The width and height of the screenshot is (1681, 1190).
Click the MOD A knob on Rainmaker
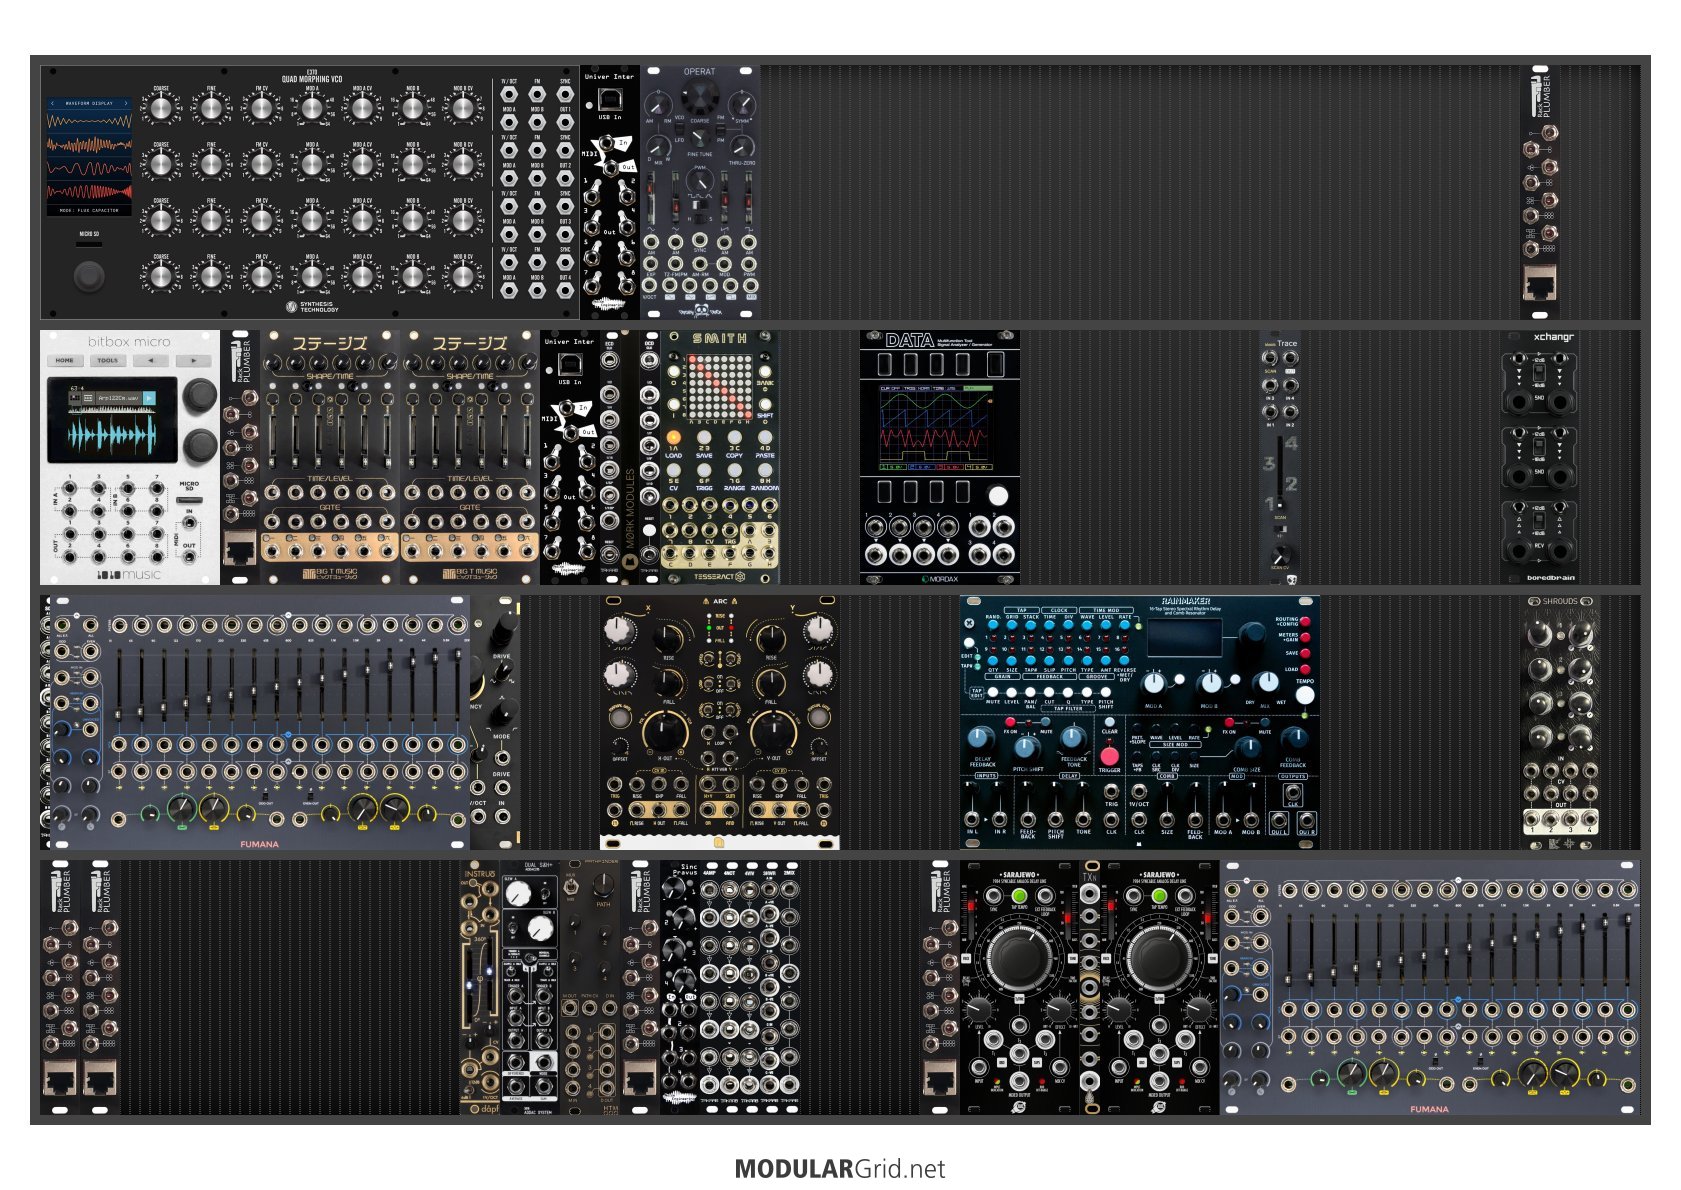coord(1154,684)
